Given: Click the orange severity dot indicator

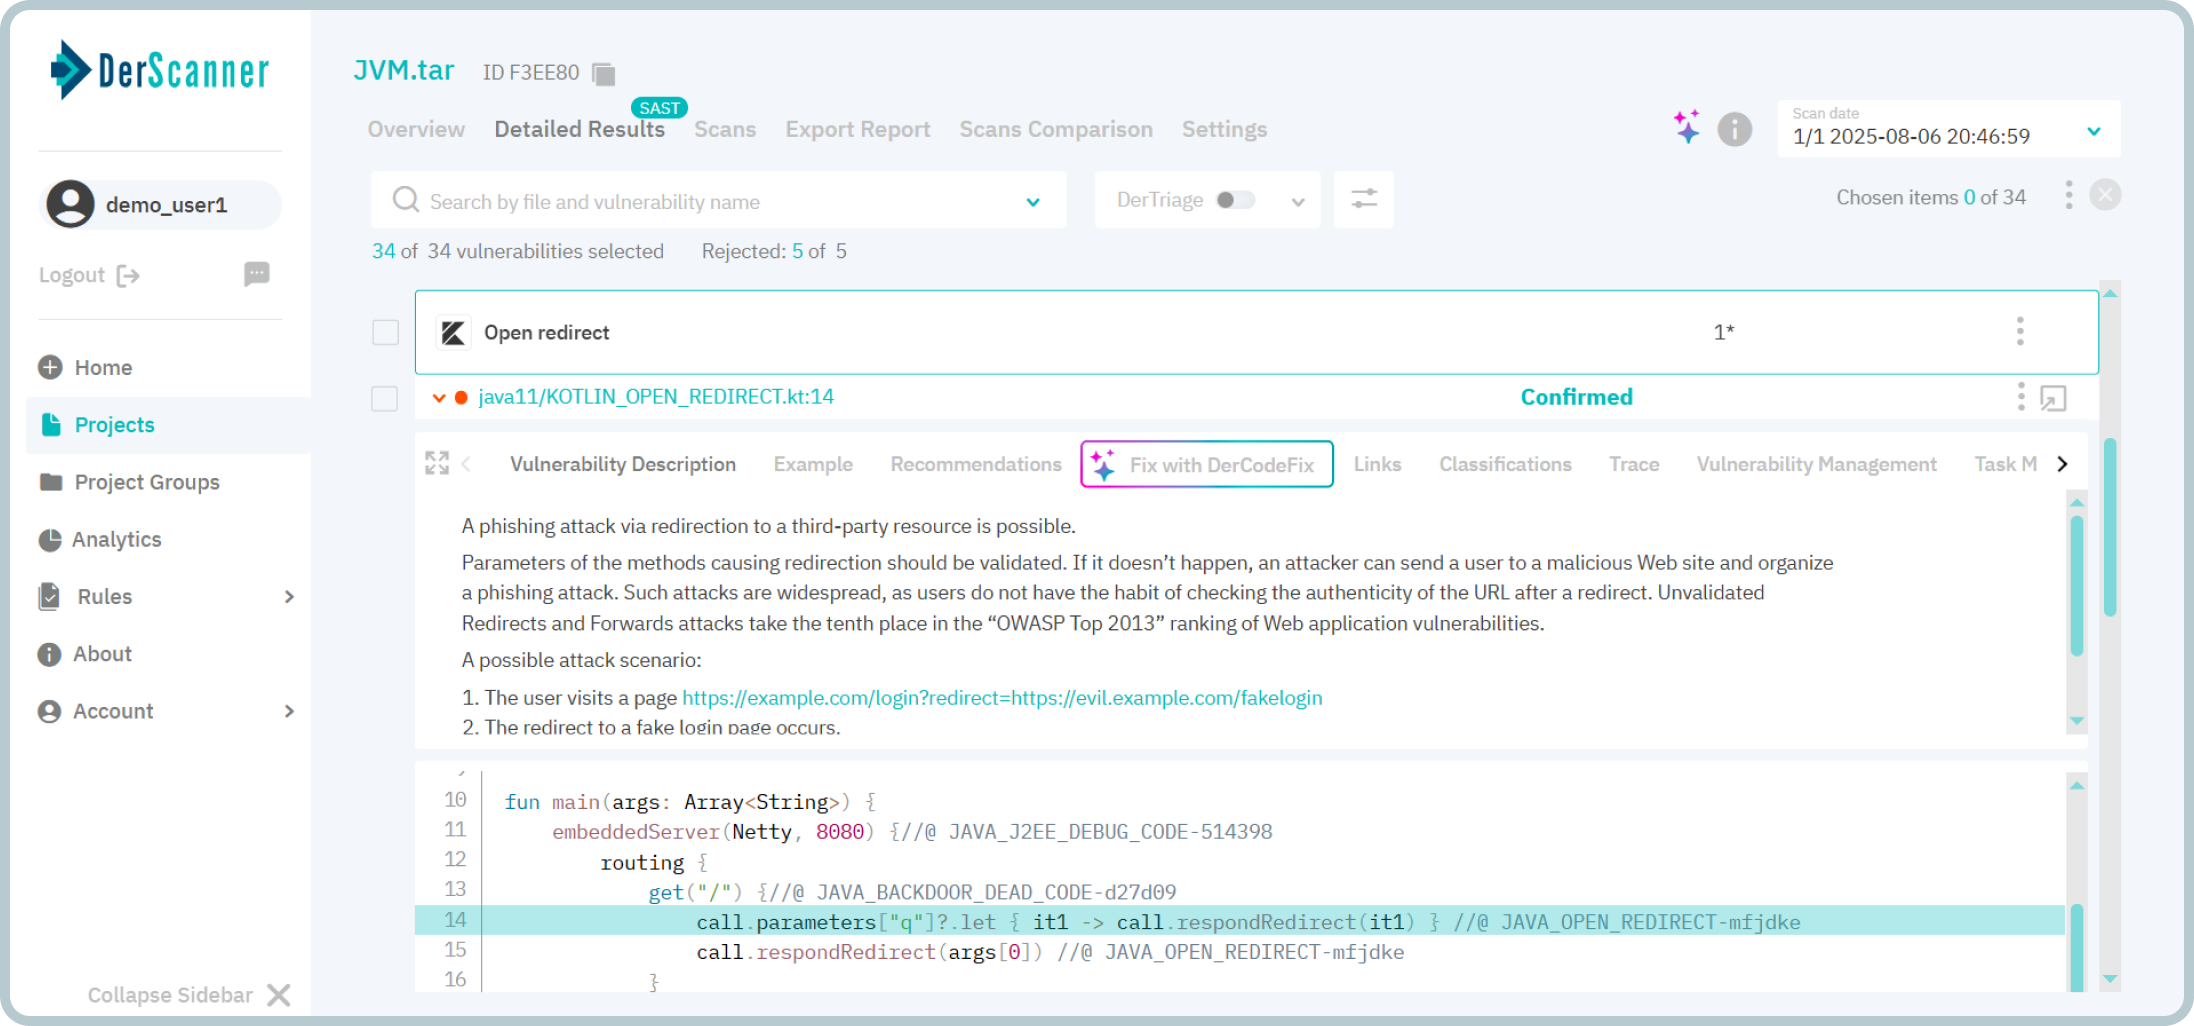Looking at the screenshot, I should (461, 398).
